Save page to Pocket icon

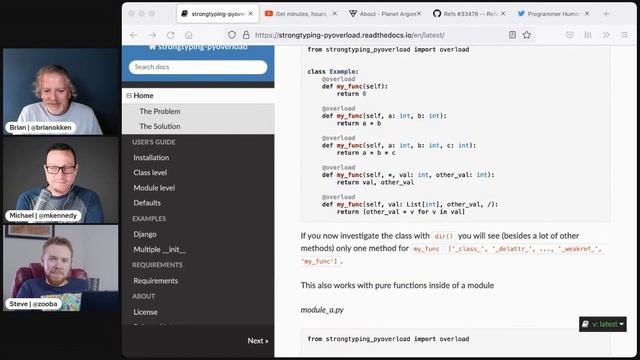click(570, 35)
